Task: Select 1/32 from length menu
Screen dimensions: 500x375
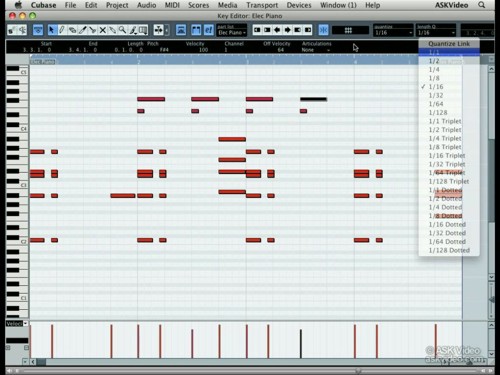Action: (449, 96)
